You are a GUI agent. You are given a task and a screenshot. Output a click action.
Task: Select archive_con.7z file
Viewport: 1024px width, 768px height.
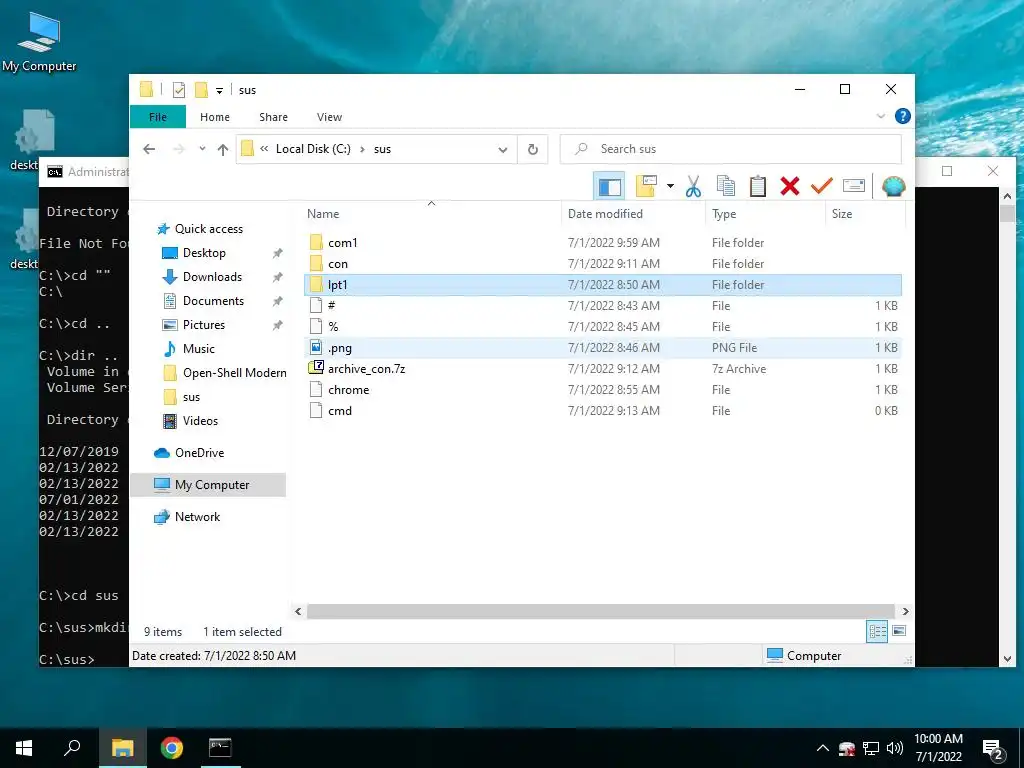pyautogui.click(x=603, y=368)
